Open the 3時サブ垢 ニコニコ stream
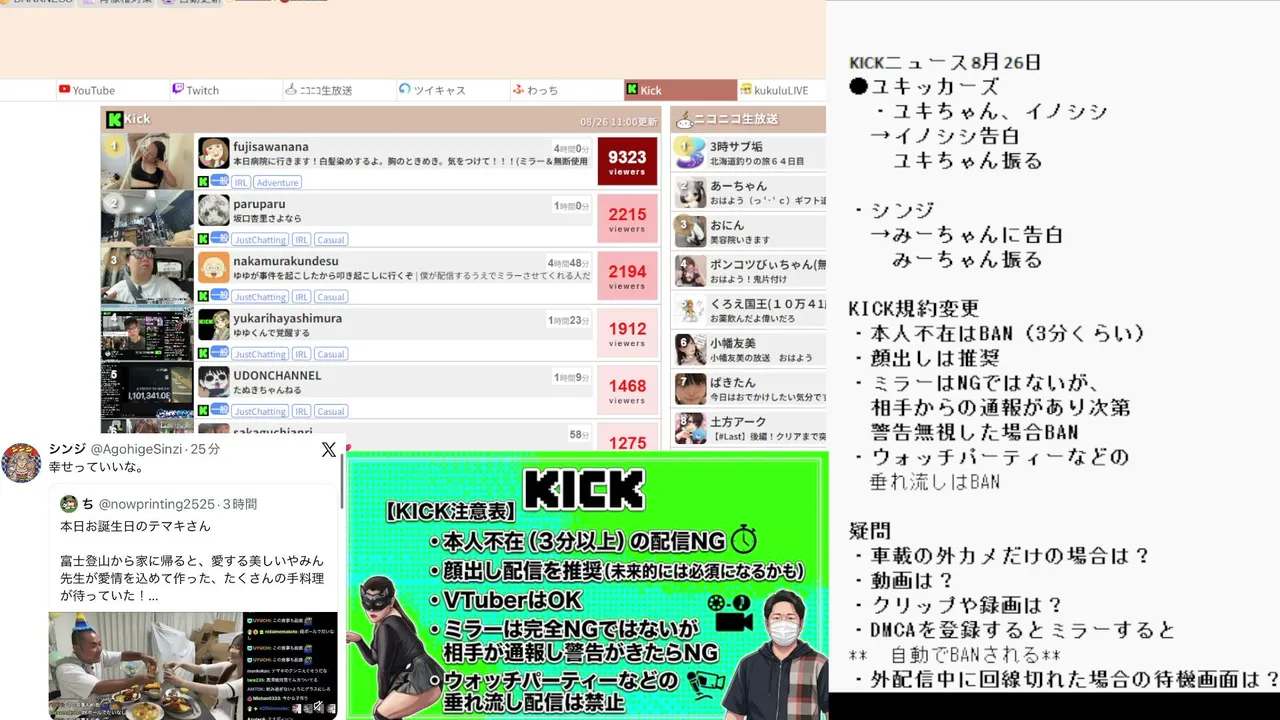Viewport: 1280px width, 720px height. (x=749, y=153)
